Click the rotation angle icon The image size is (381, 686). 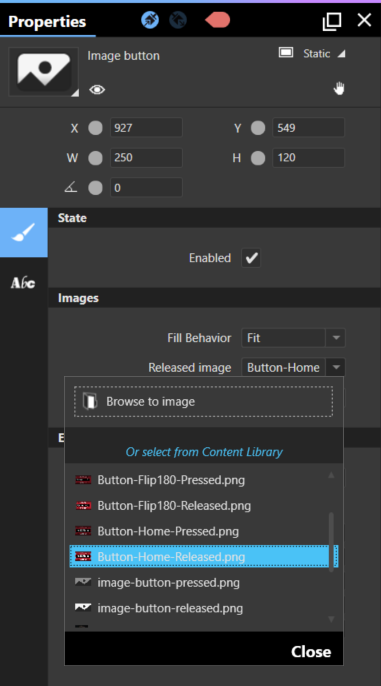tap(71, 188)
